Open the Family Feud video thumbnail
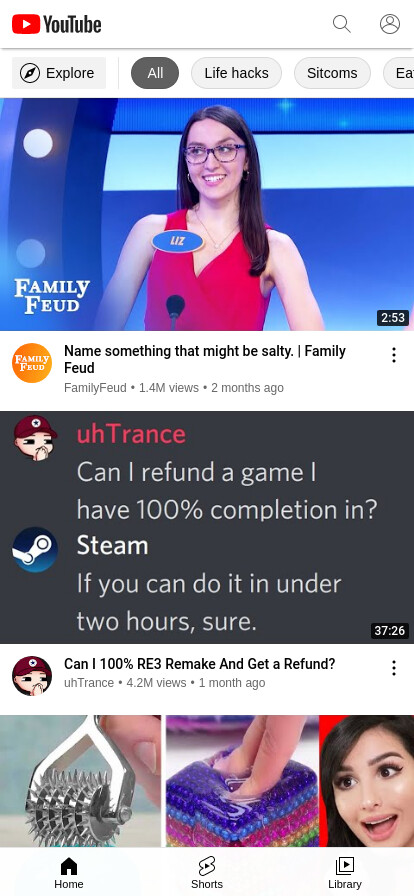 (207, 214)
